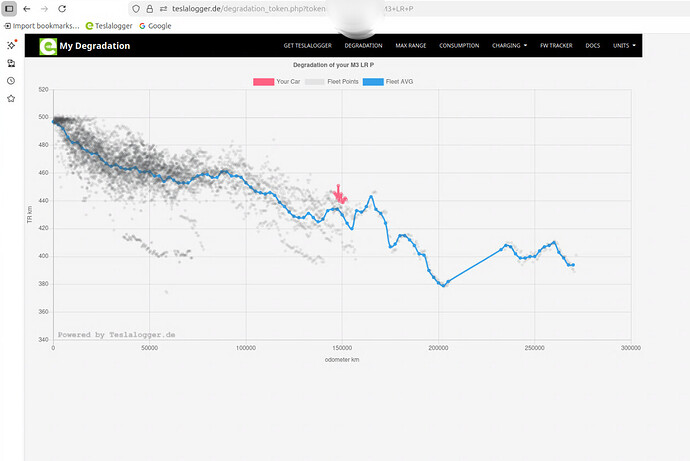Viewport: 690px width, 461px height.
Task: Open bookmarks star icon in the sidebar
Action: point(10,99)
